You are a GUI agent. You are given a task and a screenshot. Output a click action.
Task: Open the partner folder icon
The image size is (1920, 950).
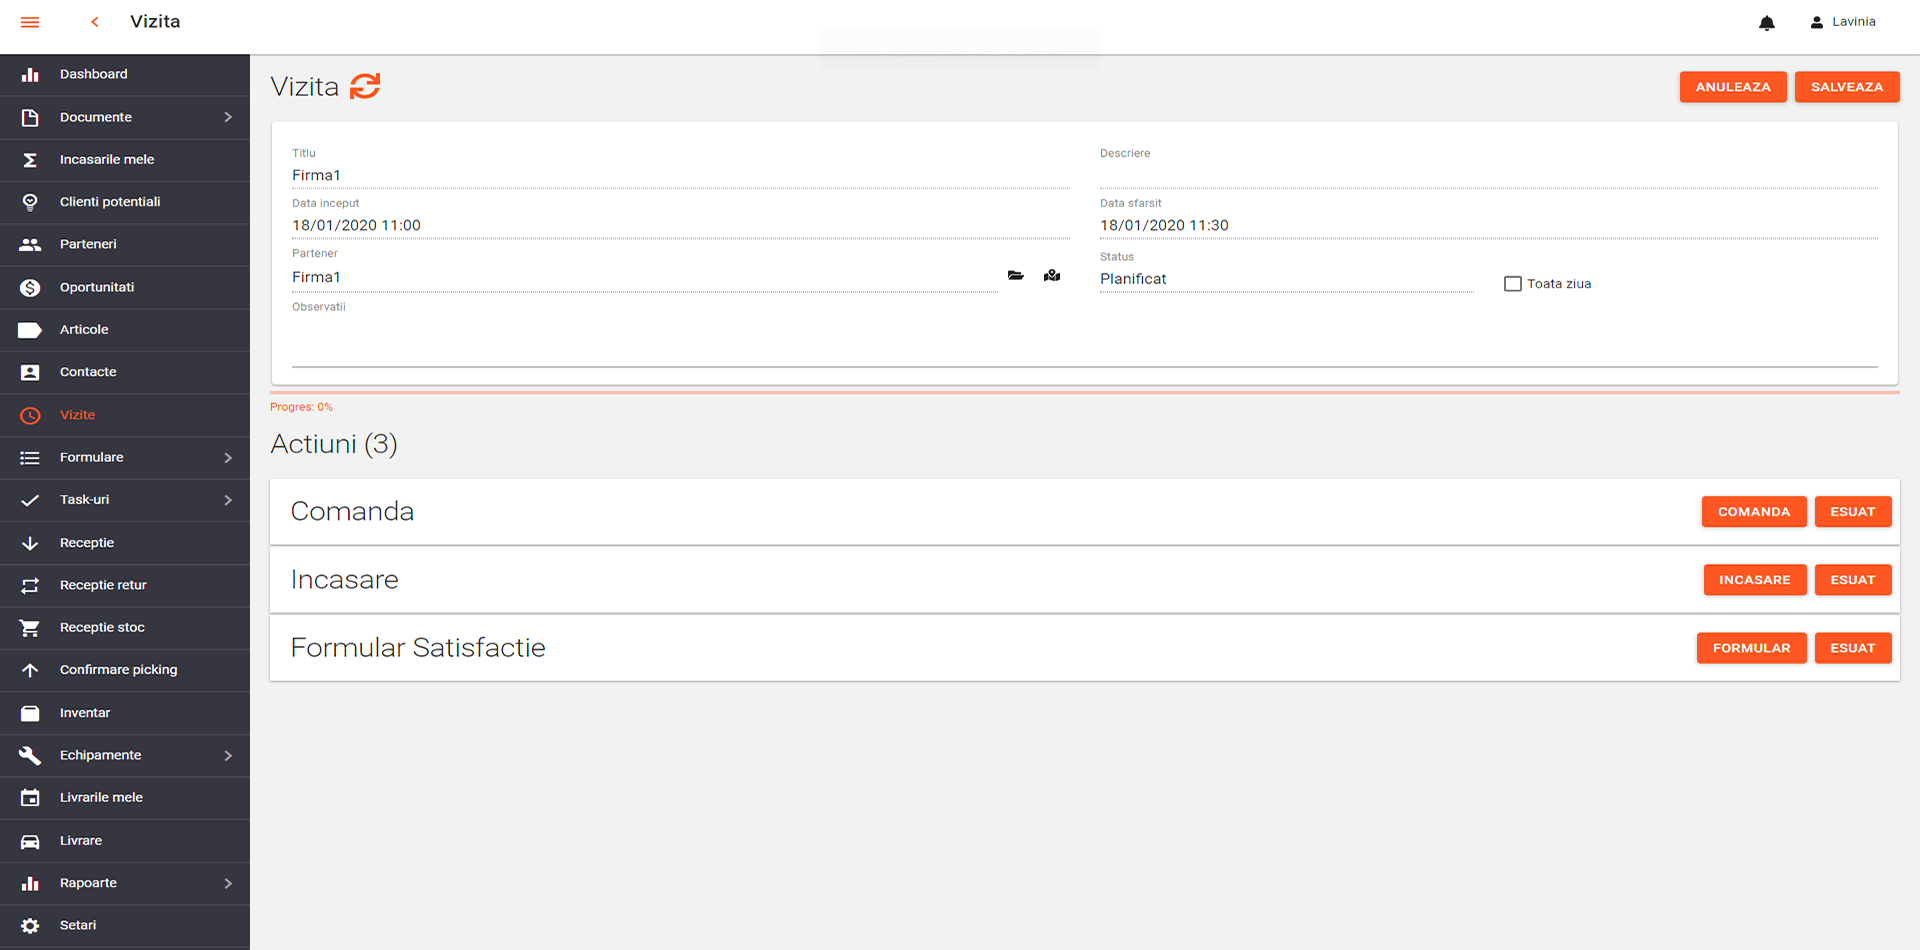click(1016, 276)
